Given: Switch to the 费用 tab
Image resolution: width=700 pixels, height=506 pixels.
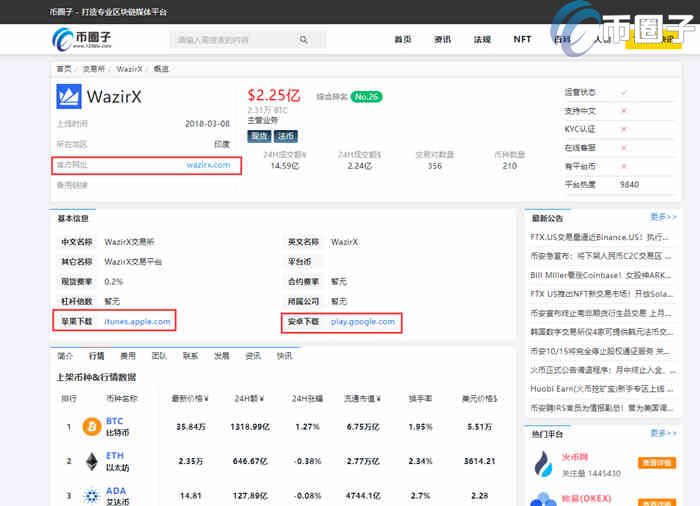Looking at the screenshot, I should tap(128, 356).
